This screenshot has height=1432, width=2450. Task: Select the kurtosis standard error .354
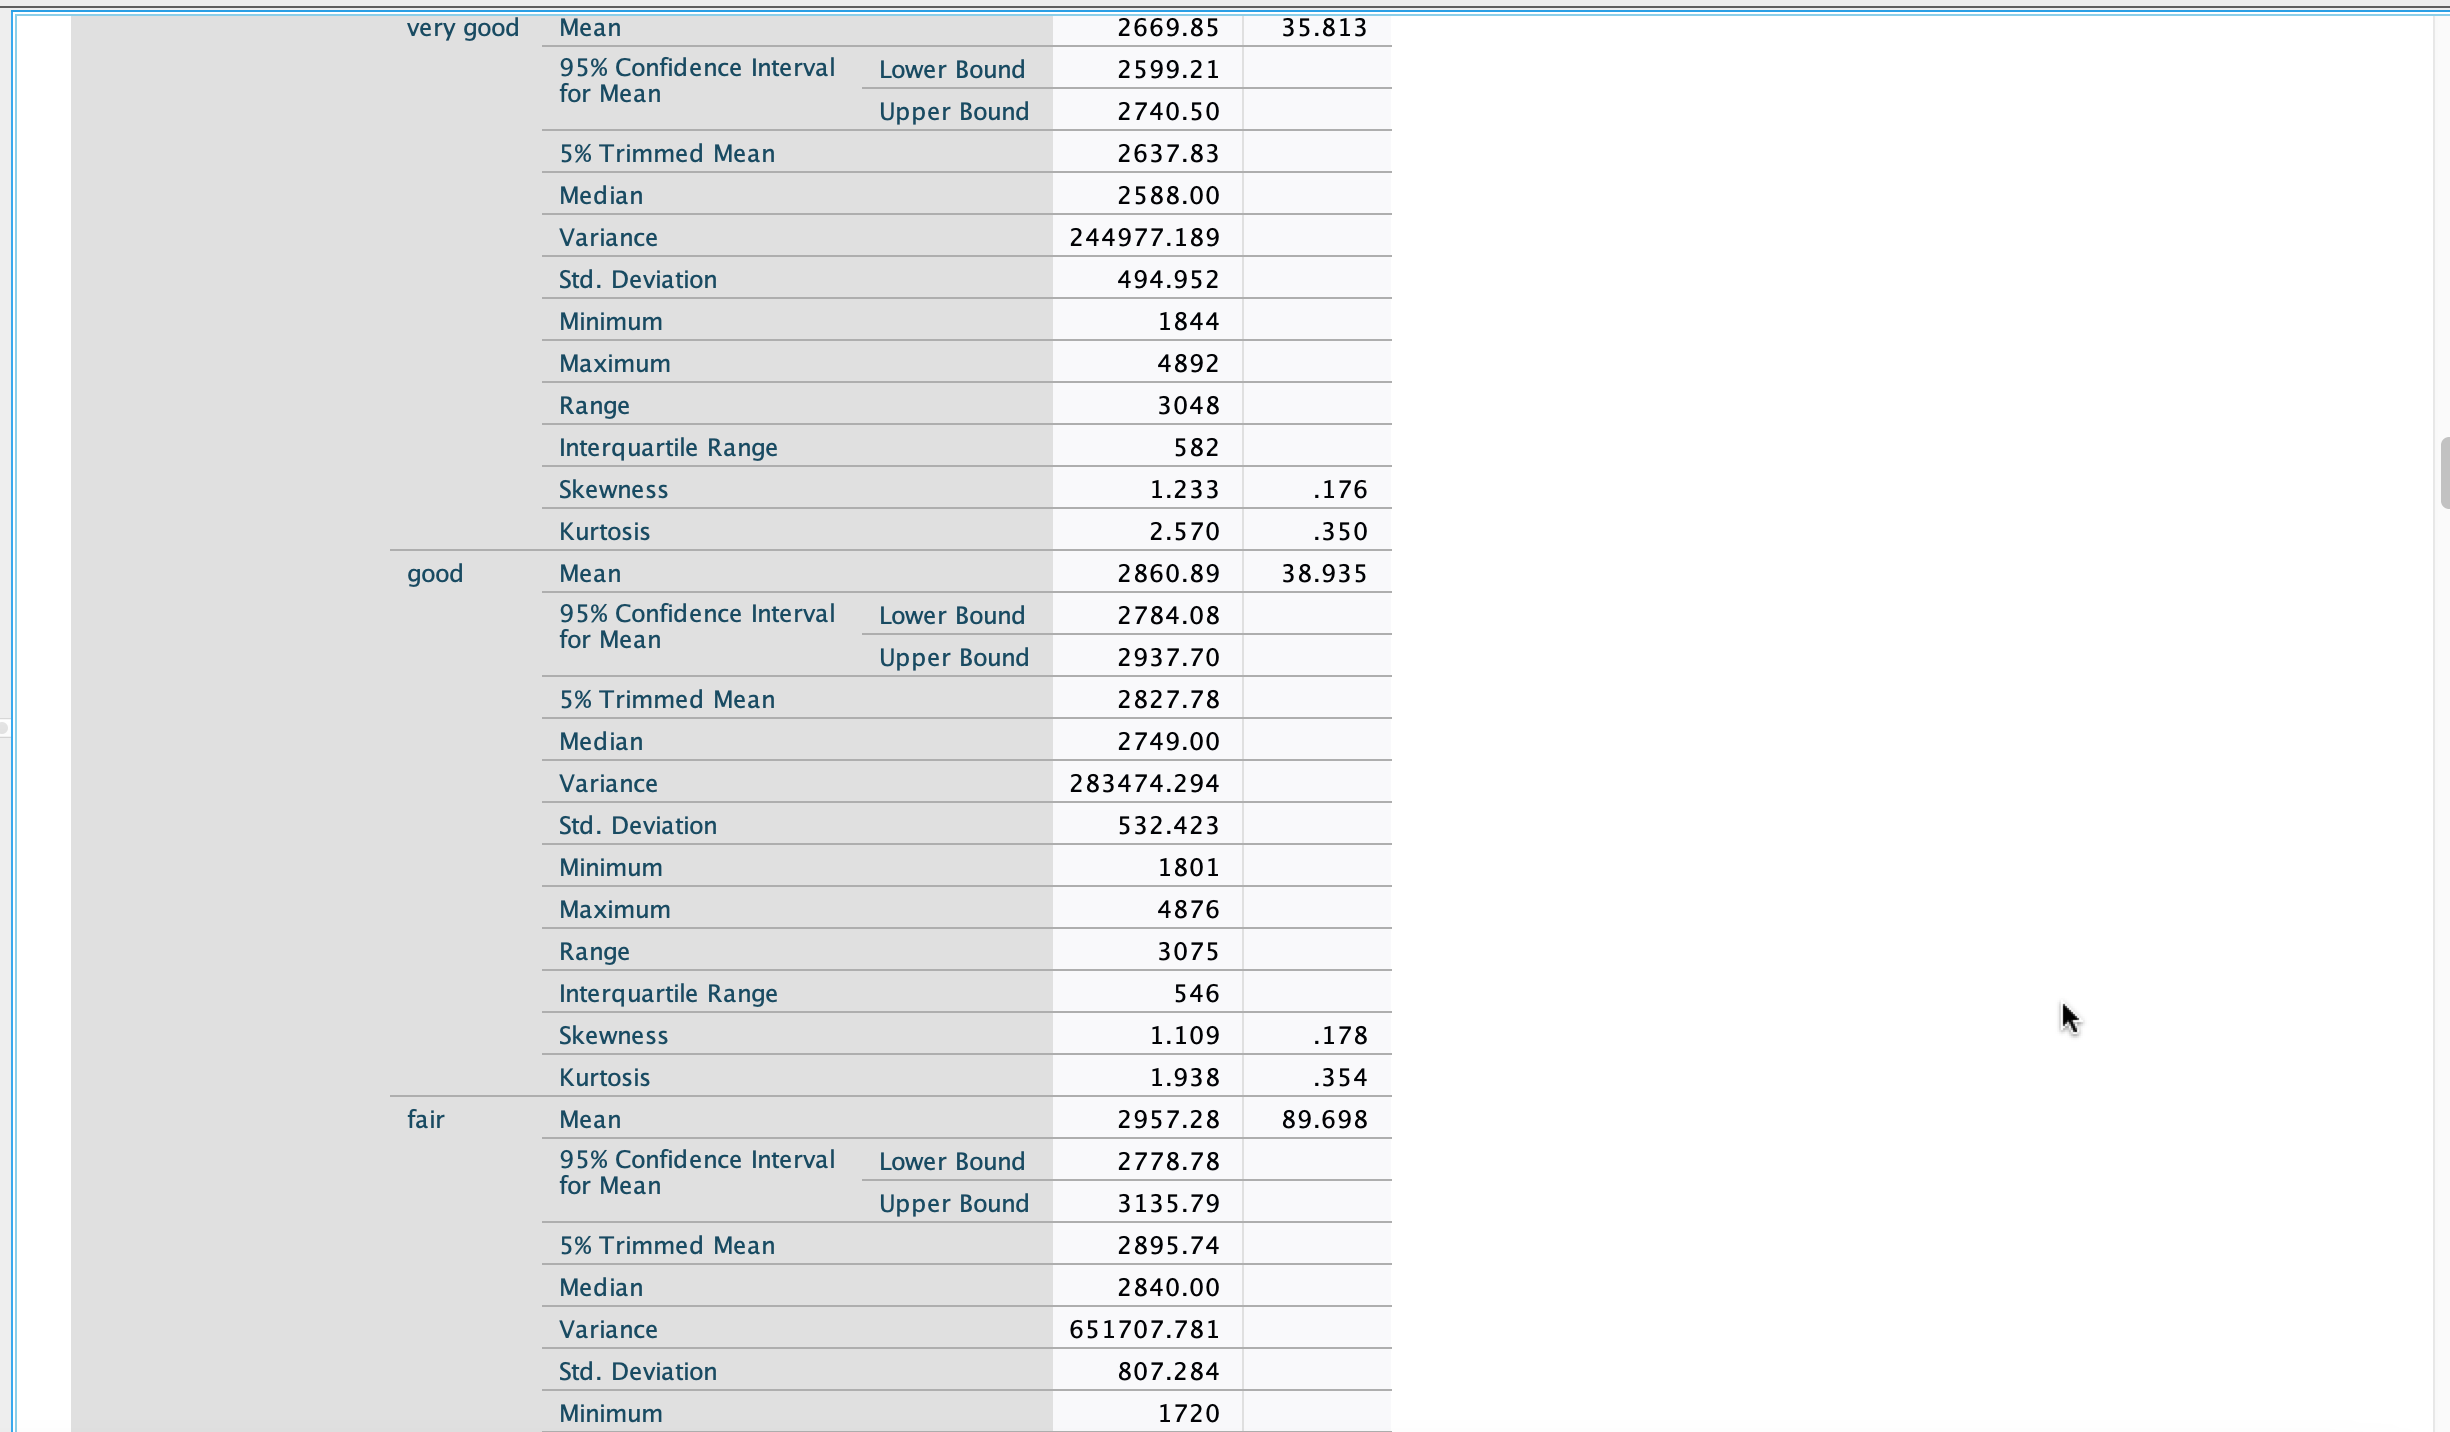[1339, 1078]
